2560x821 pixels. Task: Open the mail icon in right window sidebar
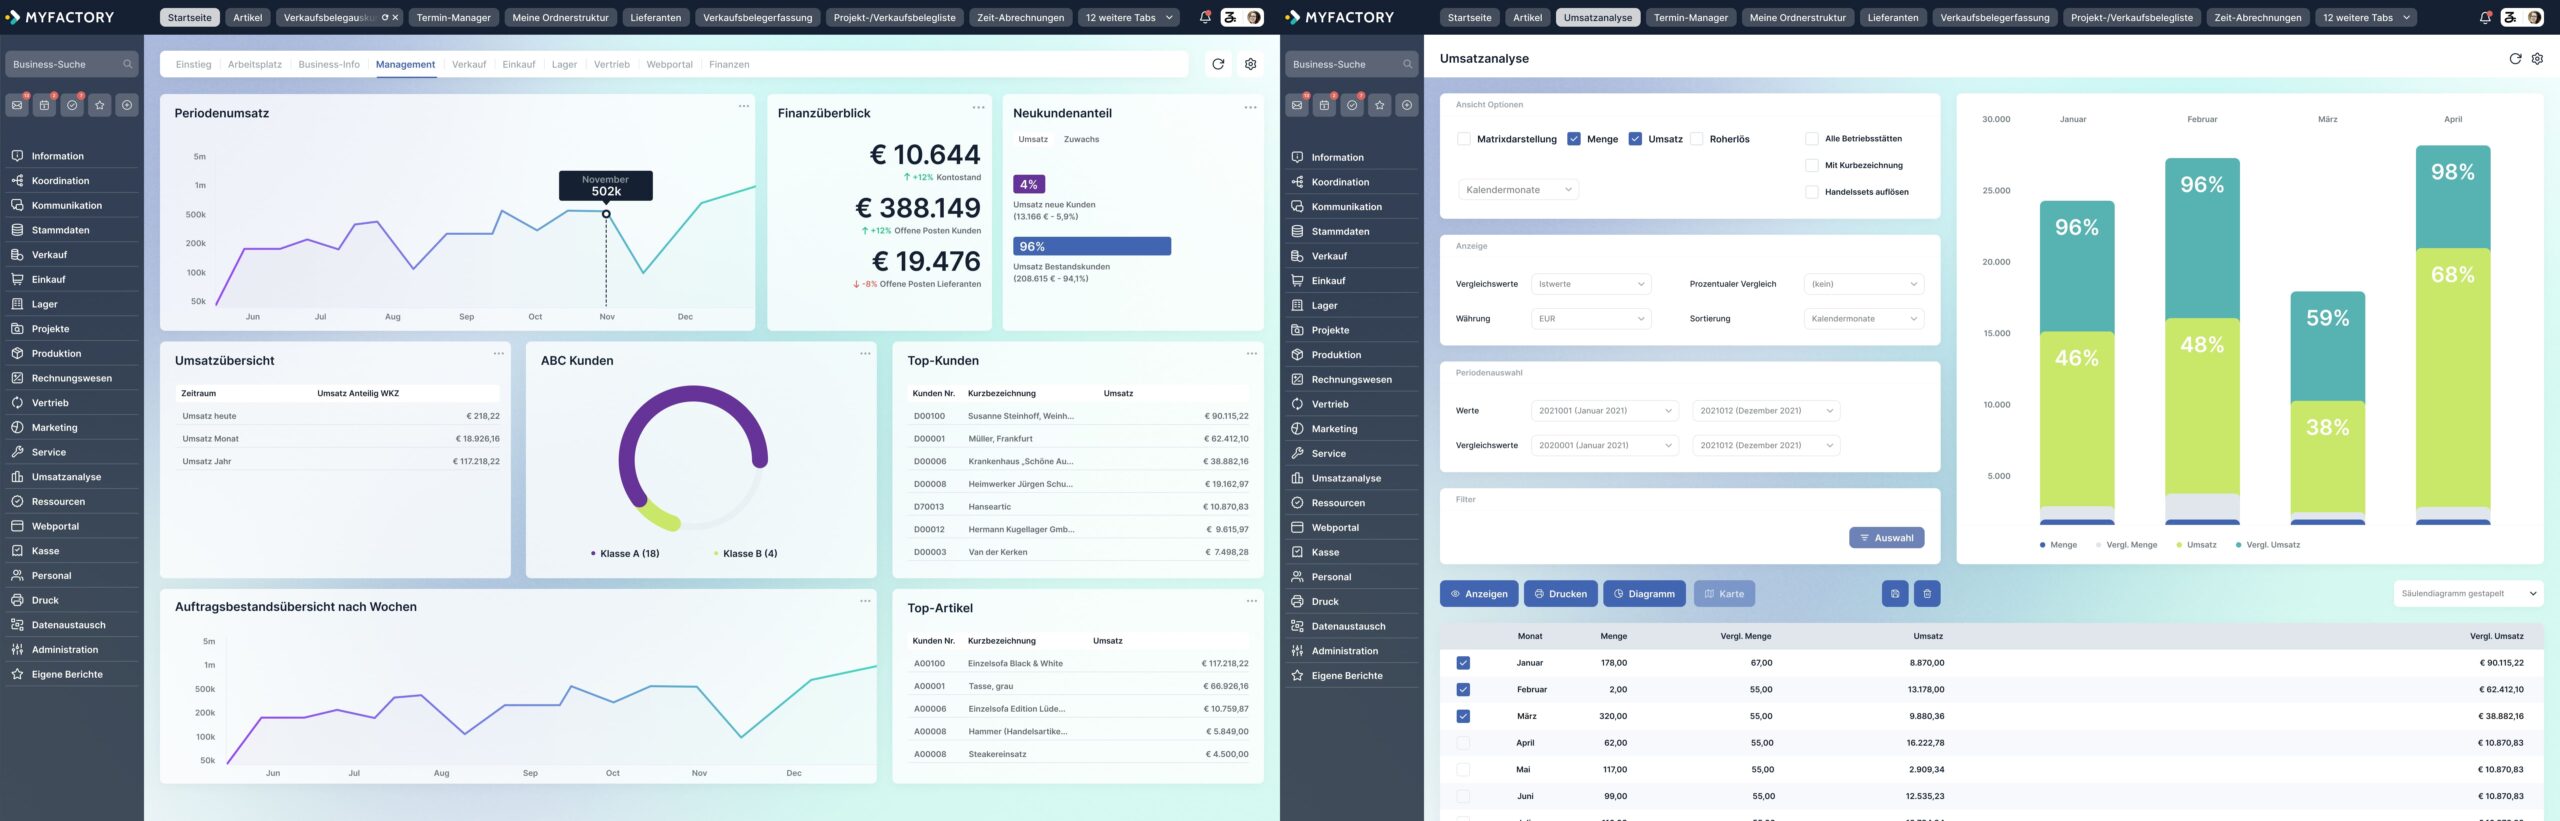[x=1297, y=105]
